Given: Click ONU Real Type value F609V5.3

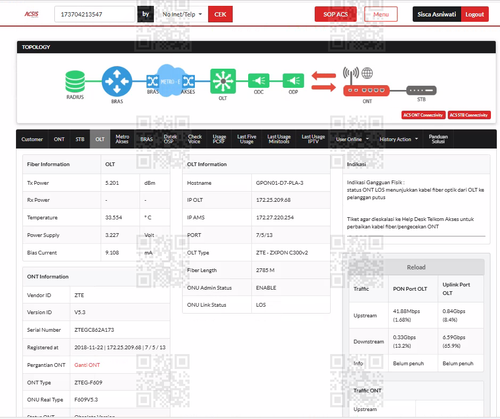Looking at the screenshot, I should coord(86,400).
